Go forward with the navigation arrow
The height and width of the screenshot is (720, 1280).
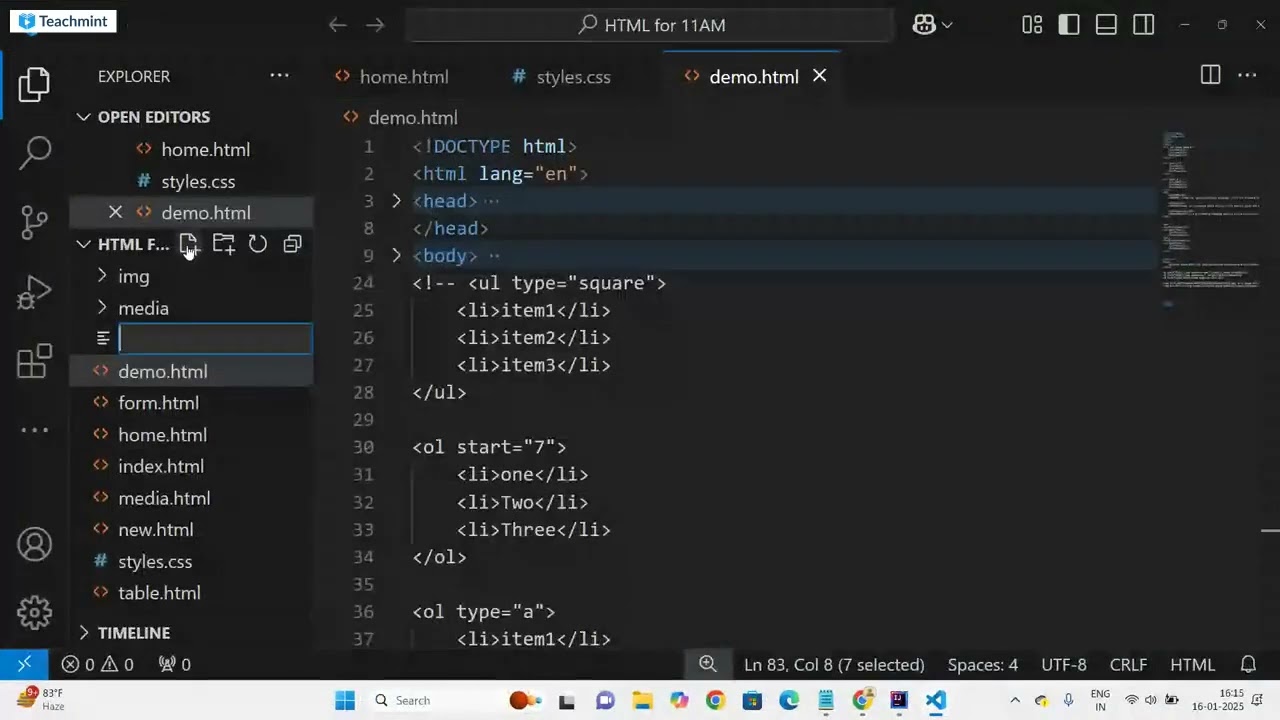(375, 25)
